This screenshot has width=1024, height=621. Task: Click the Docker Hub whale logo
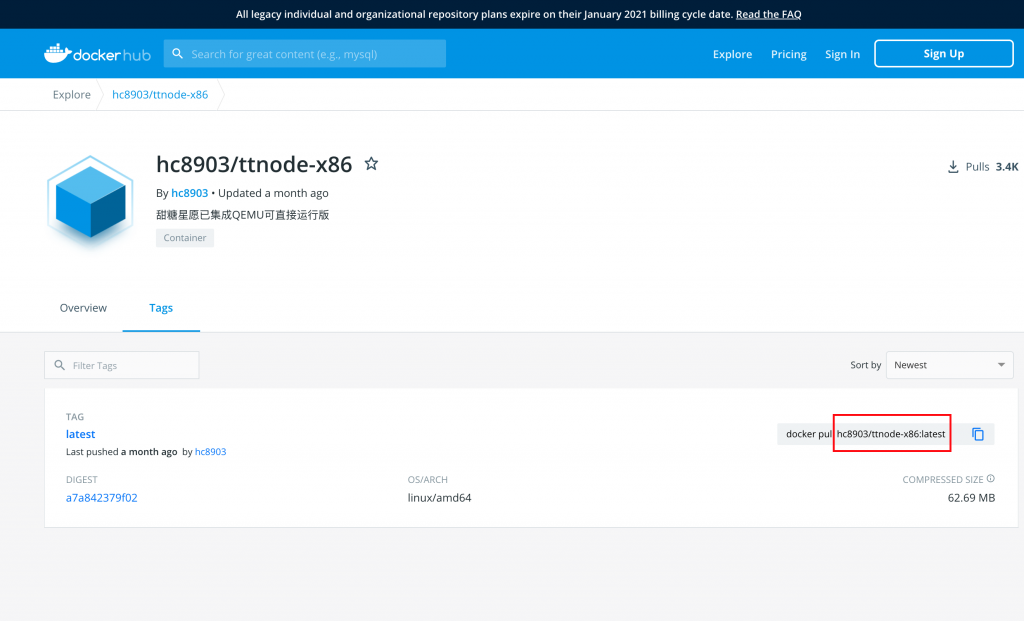click(57, 53)
